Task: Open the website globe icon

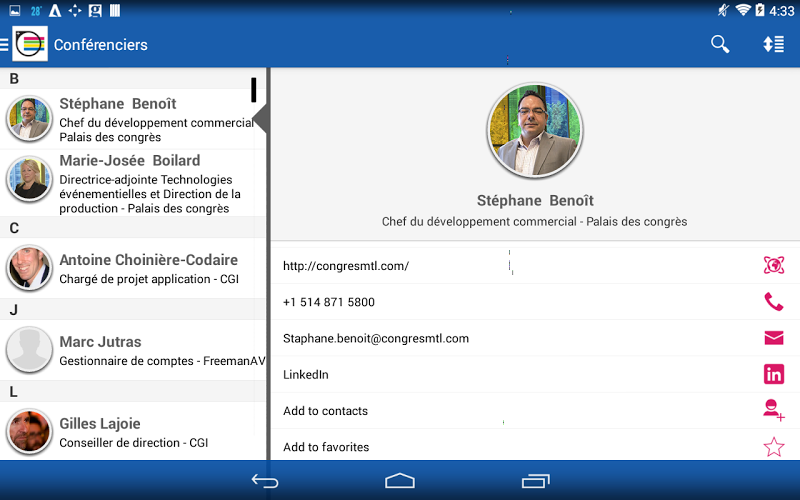Action: tap(773, 265)
